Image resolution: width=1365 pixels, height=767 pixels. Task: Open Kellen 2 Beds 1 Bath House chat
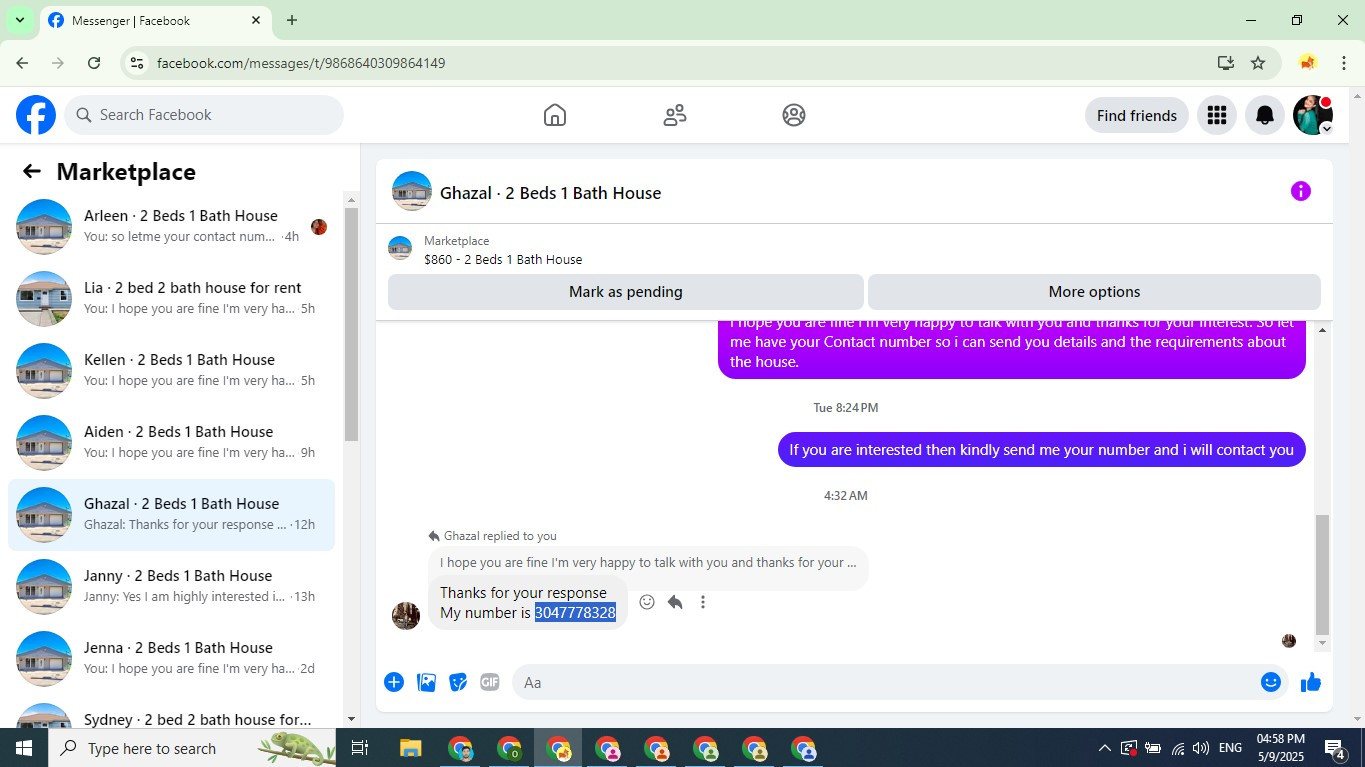[x=172, y=371]
